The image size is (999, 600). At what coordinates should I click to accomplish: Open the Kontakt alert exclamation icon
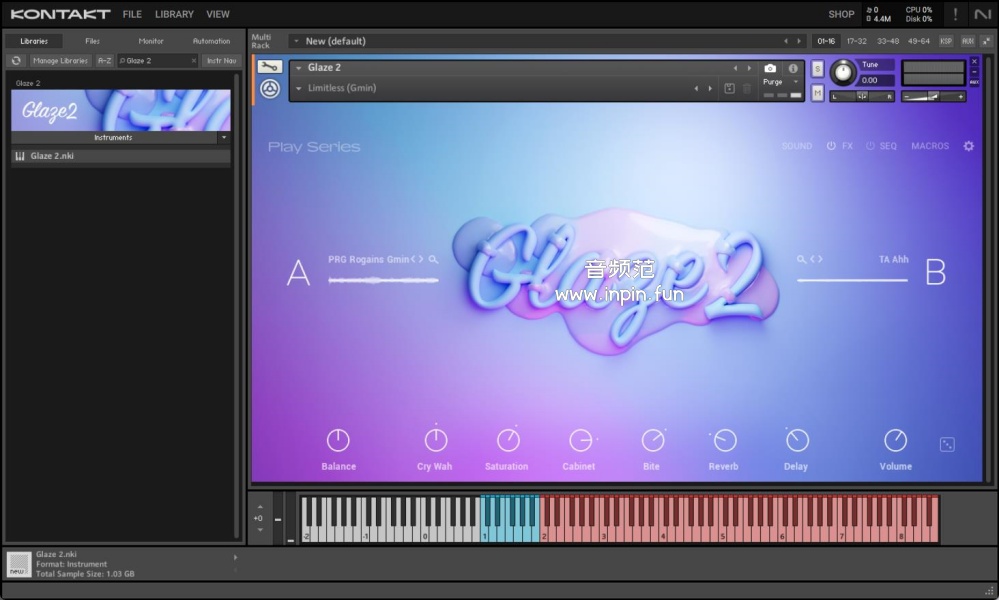(954, 14)
